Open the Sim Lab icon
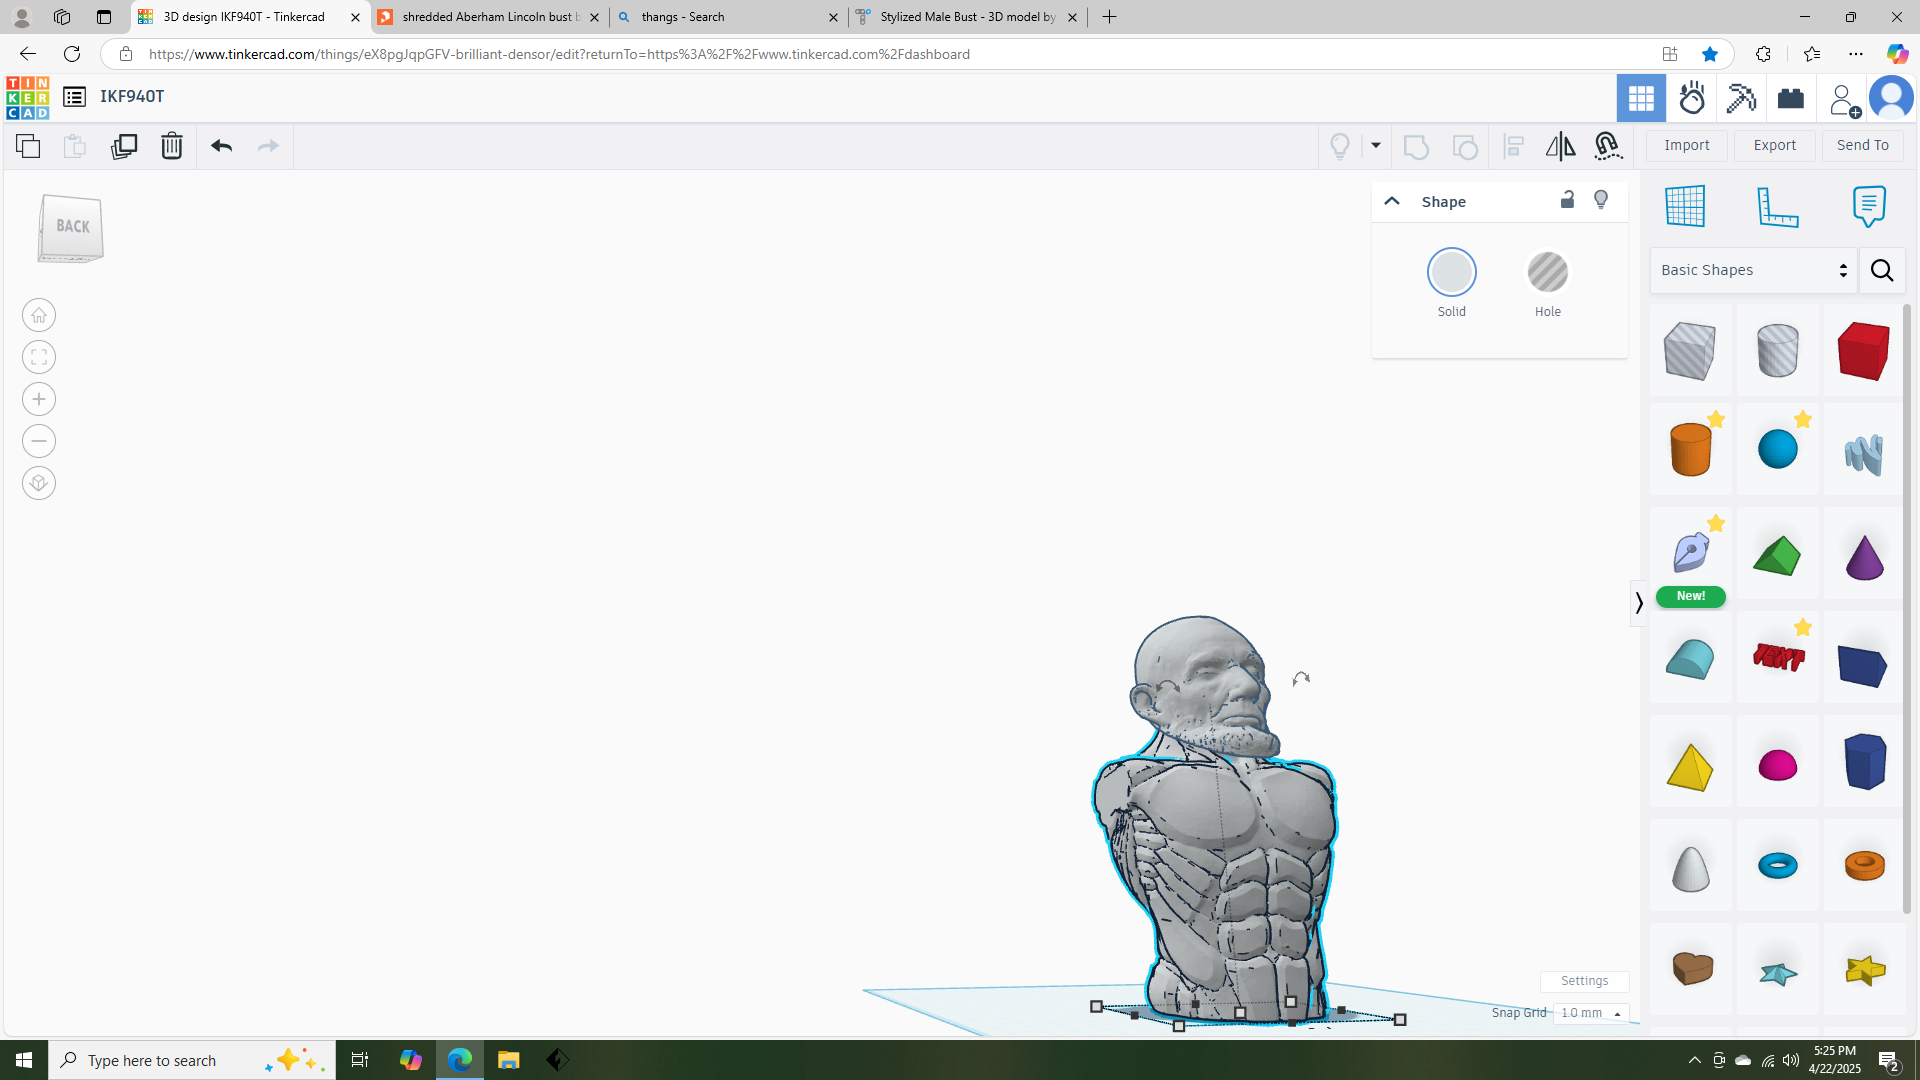 [1692, 98]
